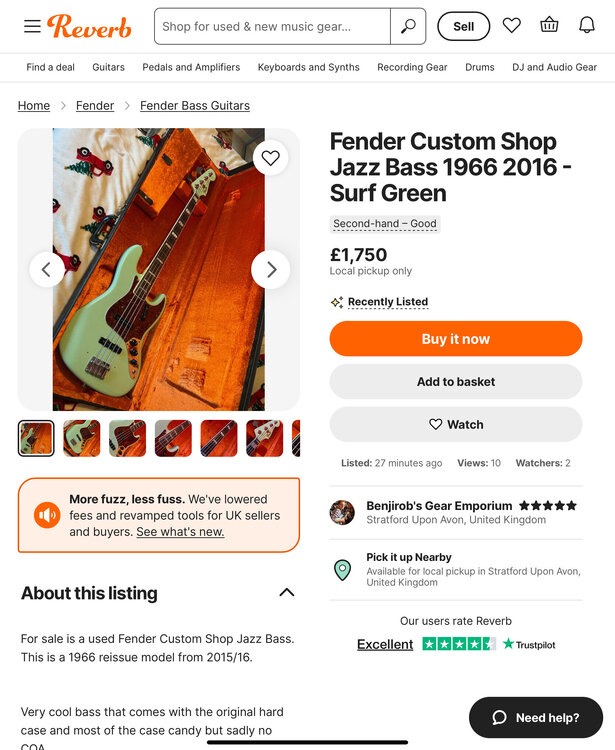Show previous photo with left arrow
This screenshot has width=615, height=750.
(x=47, y=270)
